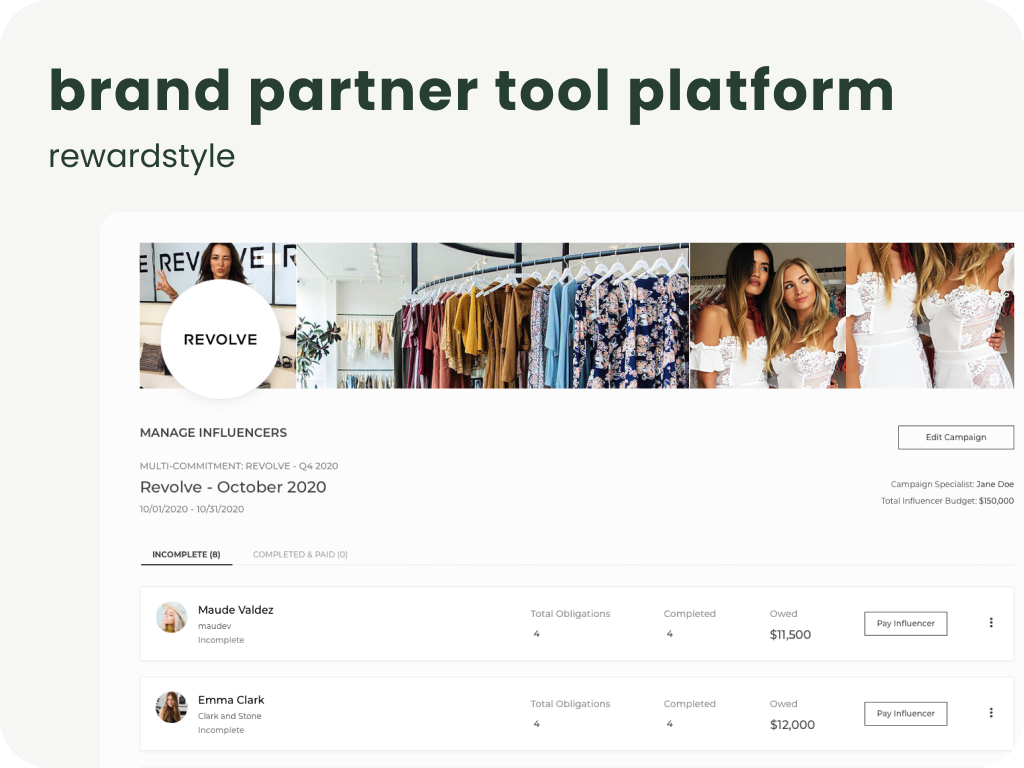Click the brand partner tool platform heading
The height and width of the screenshot is (768, 1024).
point(472,93)
